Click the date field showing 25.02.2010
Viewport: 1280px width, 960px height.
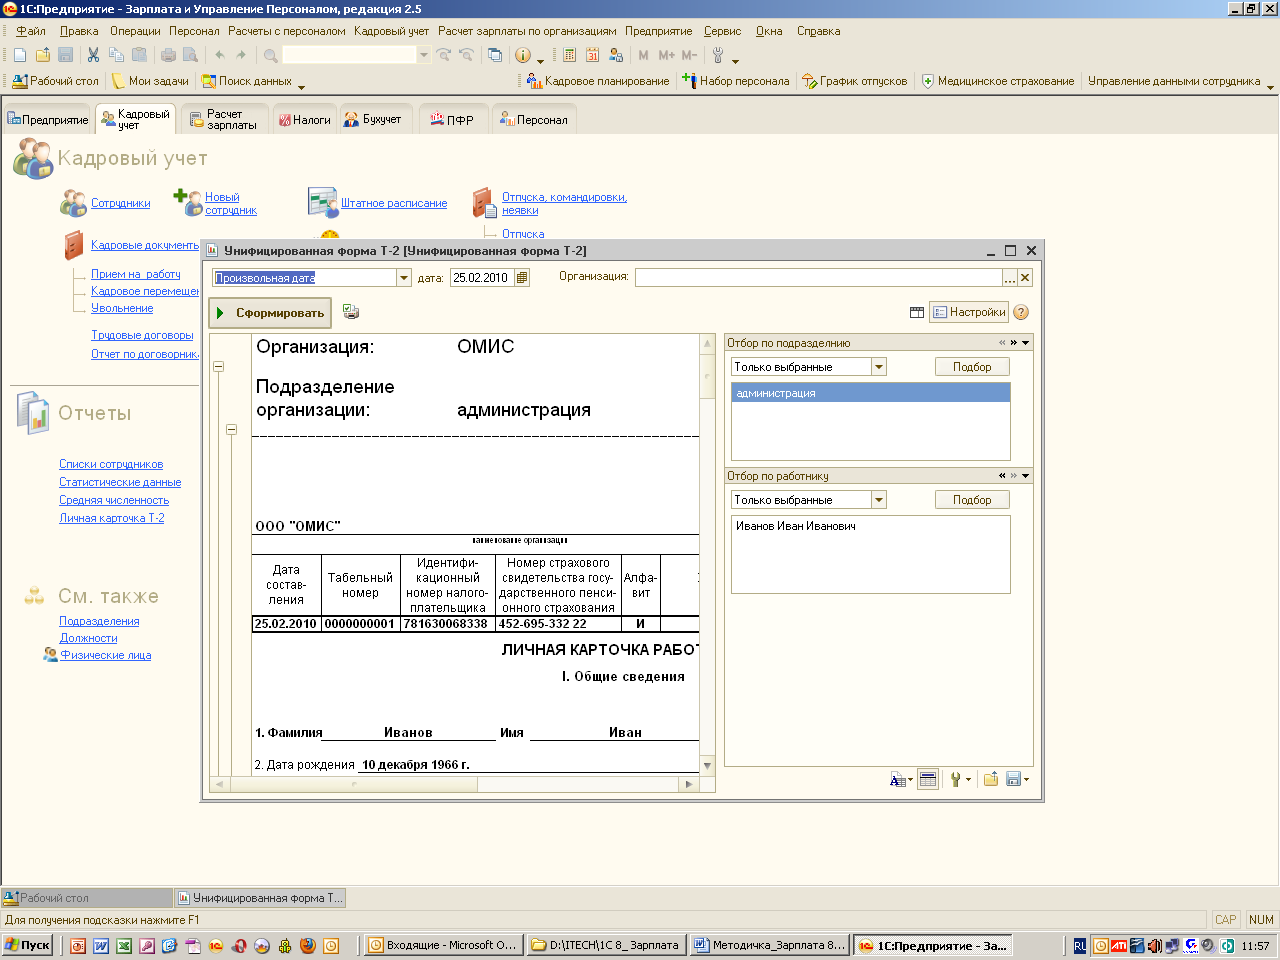(x=482, y=278)
